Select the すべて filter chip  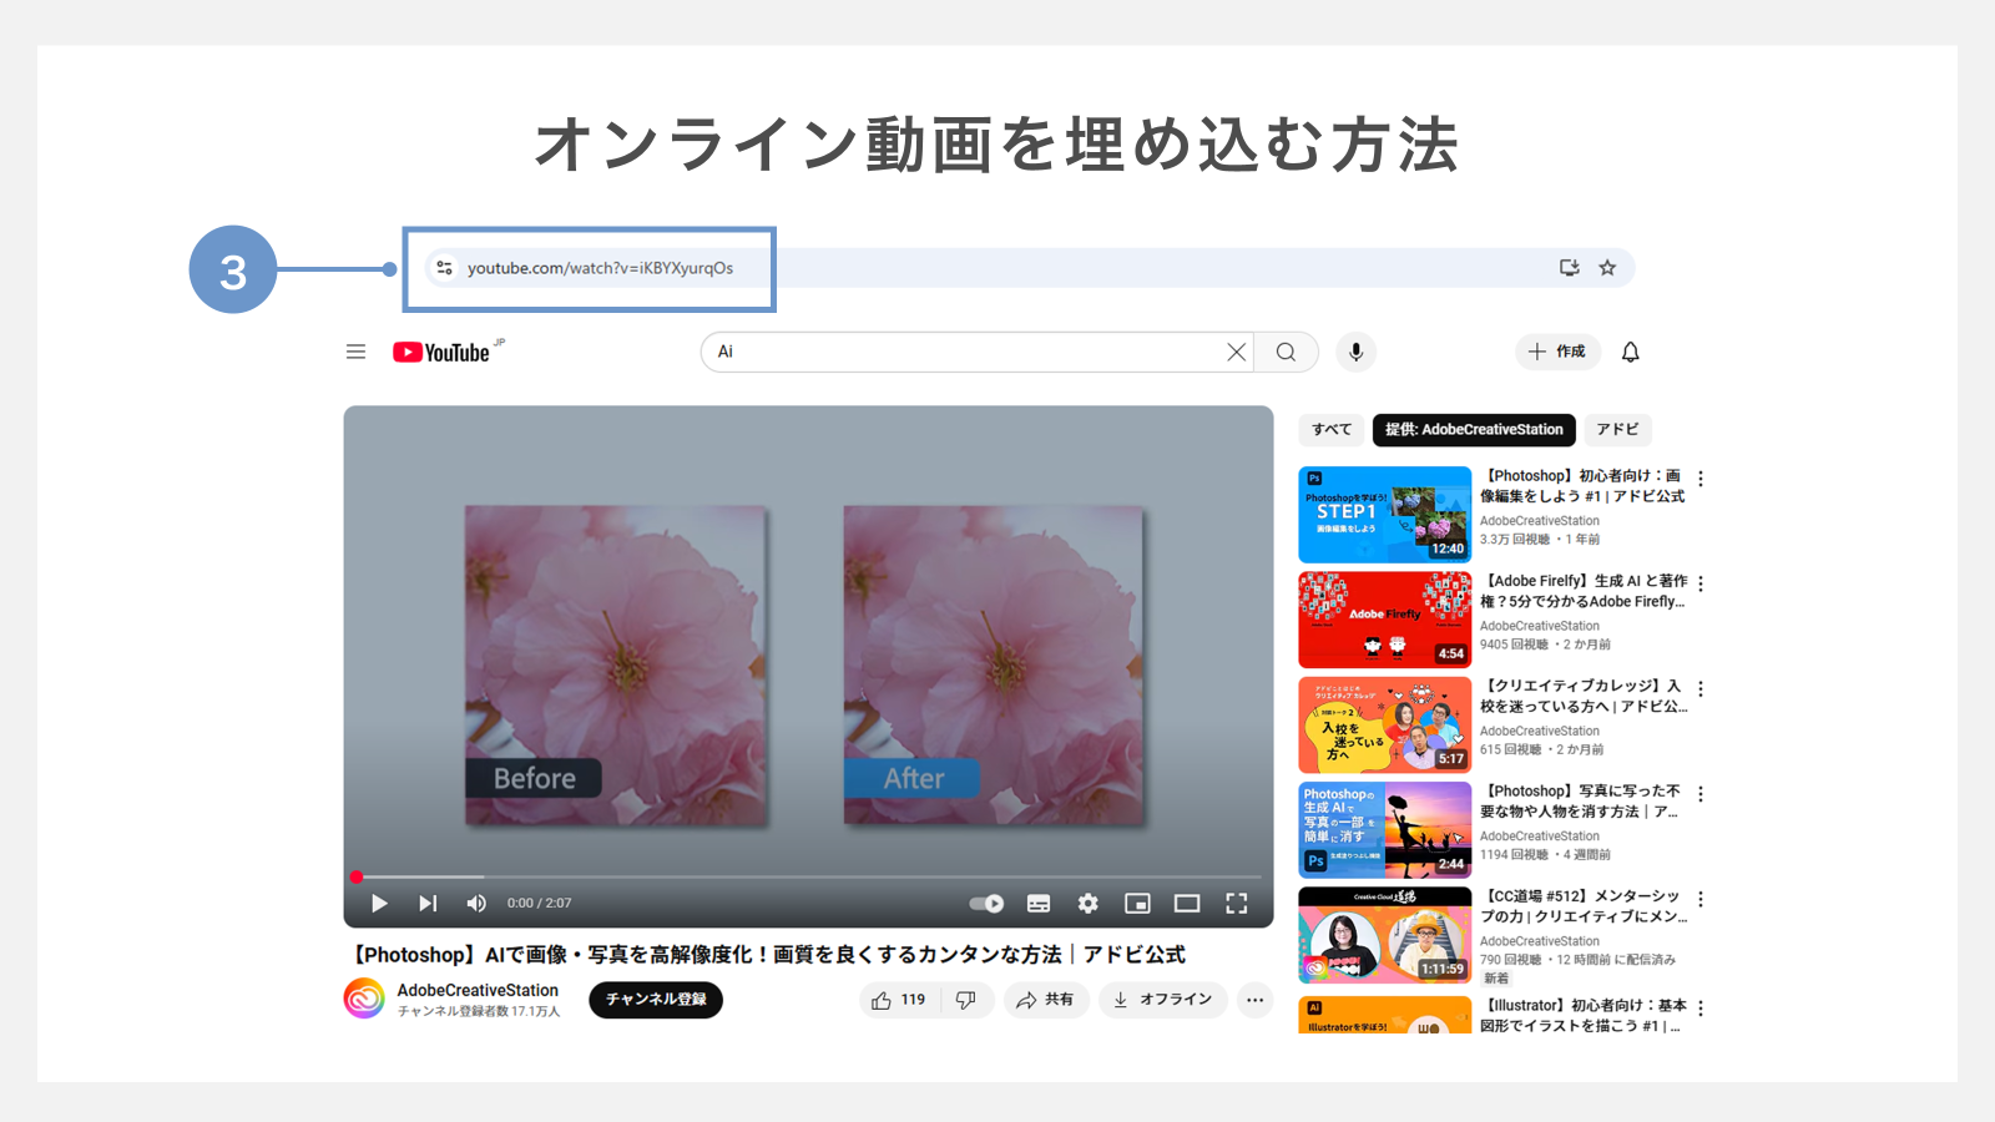[x=1331, y=429]
